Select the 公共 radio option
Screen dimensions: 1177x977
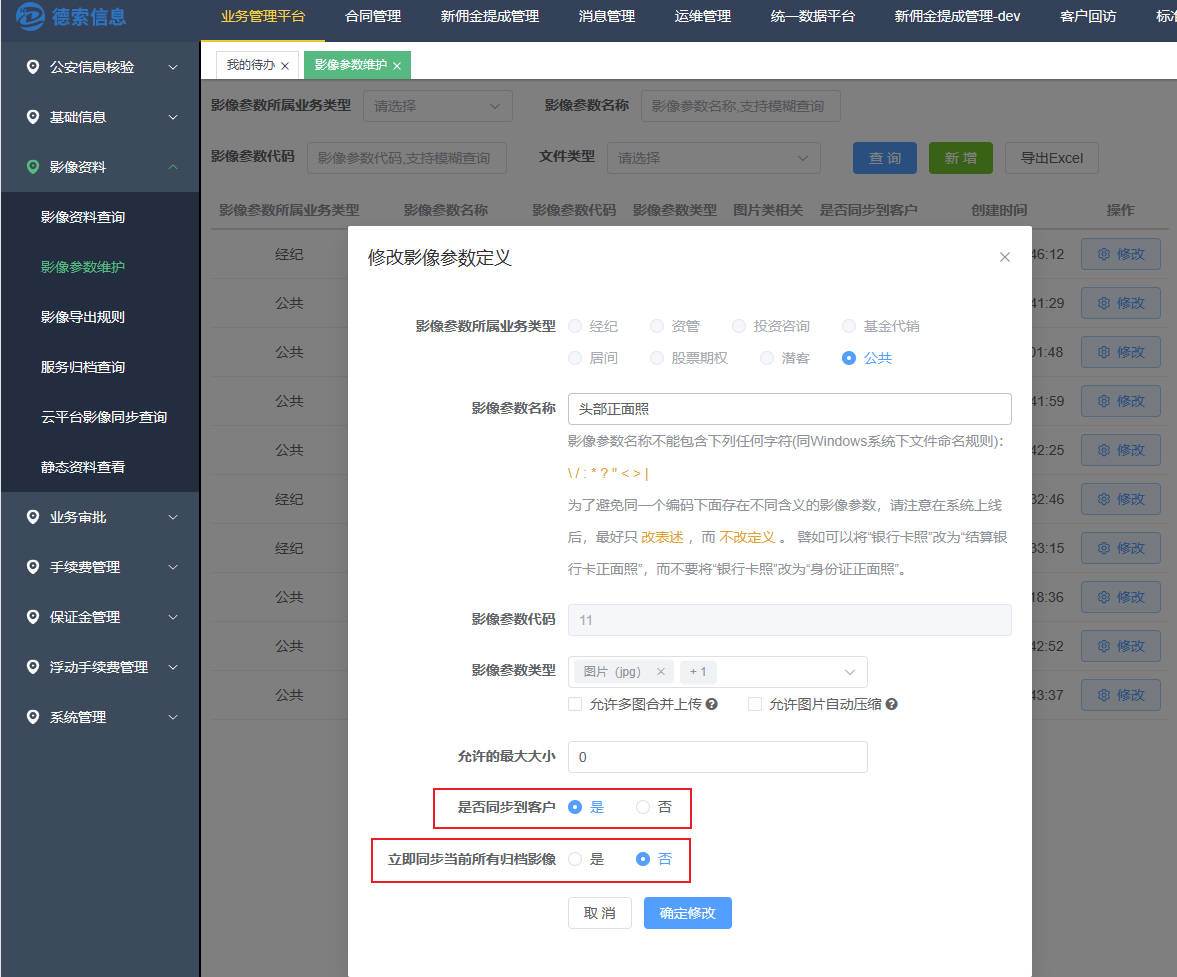[849, 358]
